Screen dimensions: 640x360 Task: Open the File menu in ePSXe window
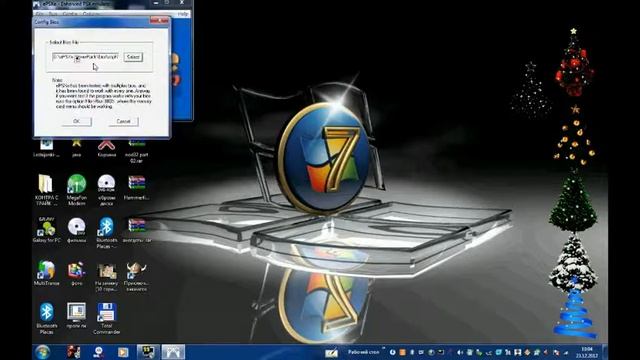[x=40, y=14]
